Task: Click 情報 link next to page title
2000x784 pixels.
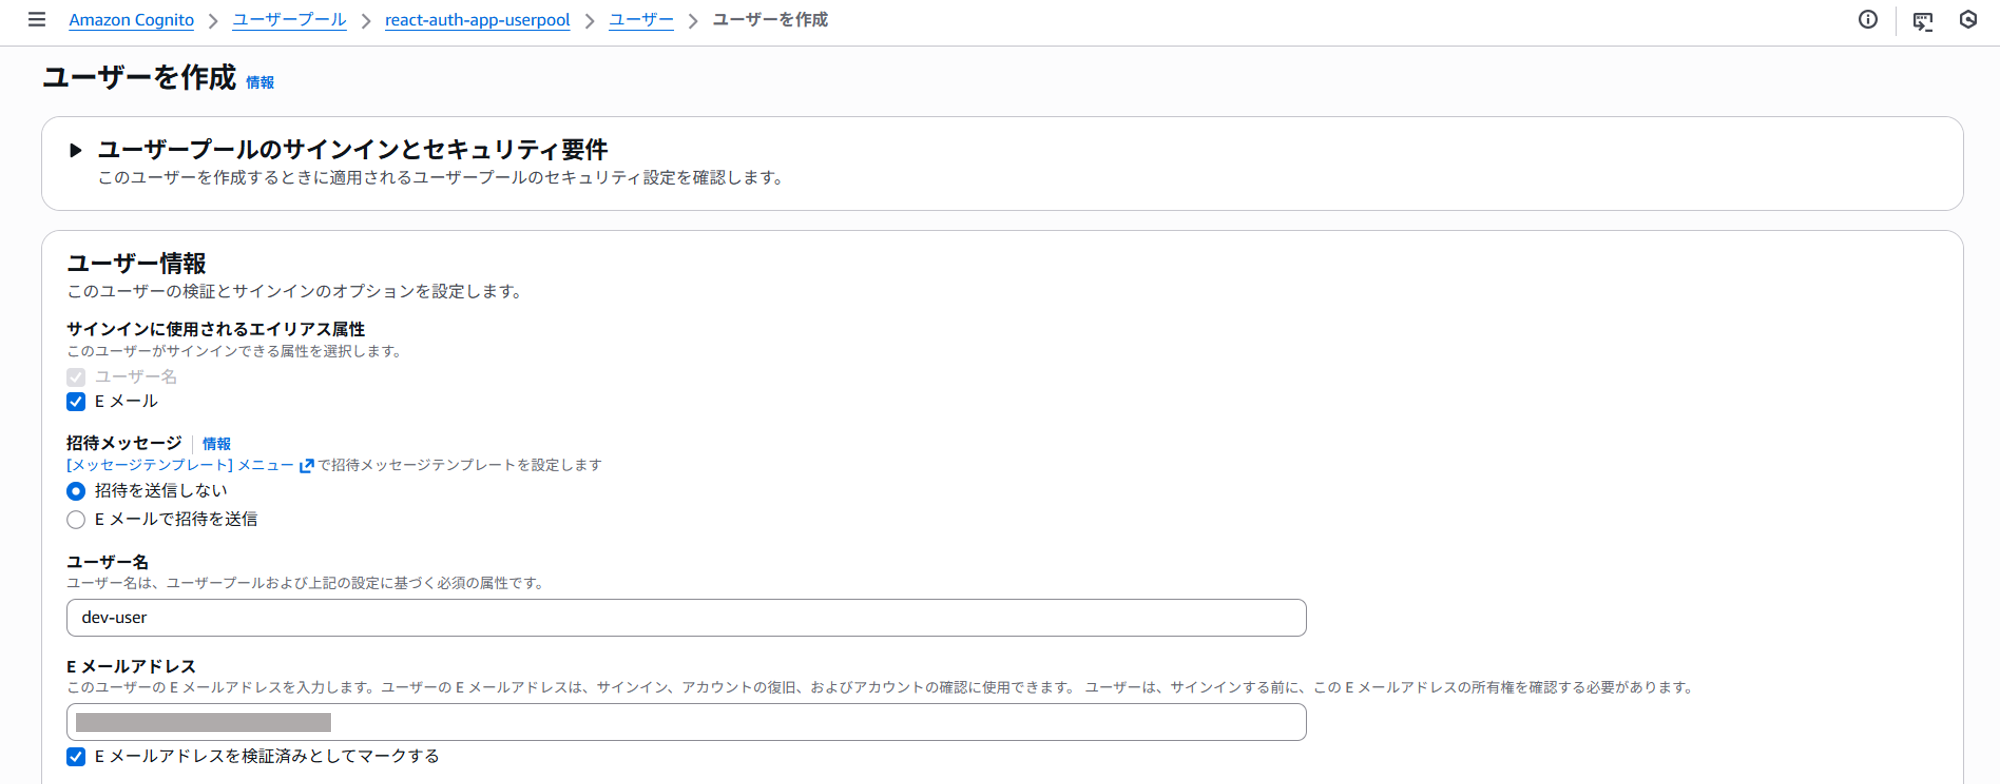Action: (x=260, y=82)
